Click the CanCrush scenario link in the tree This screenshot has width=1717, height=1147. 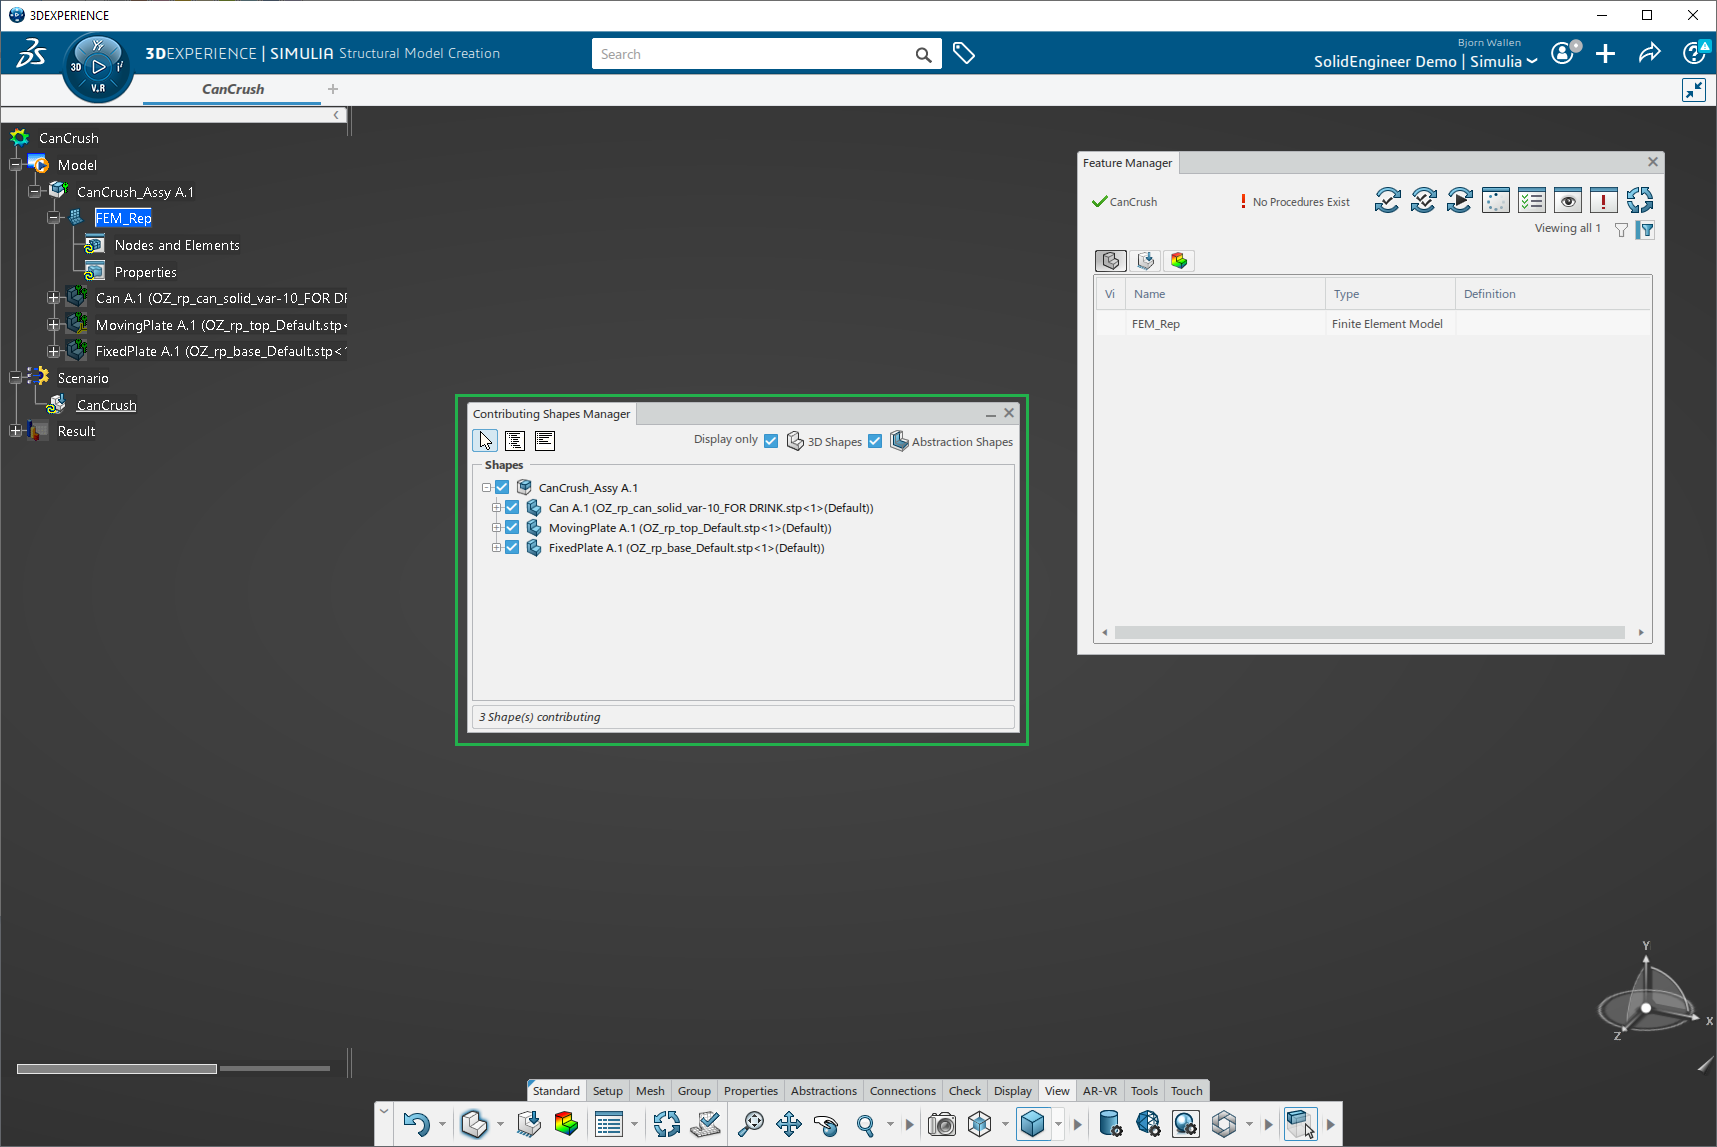tap(107, 405)
